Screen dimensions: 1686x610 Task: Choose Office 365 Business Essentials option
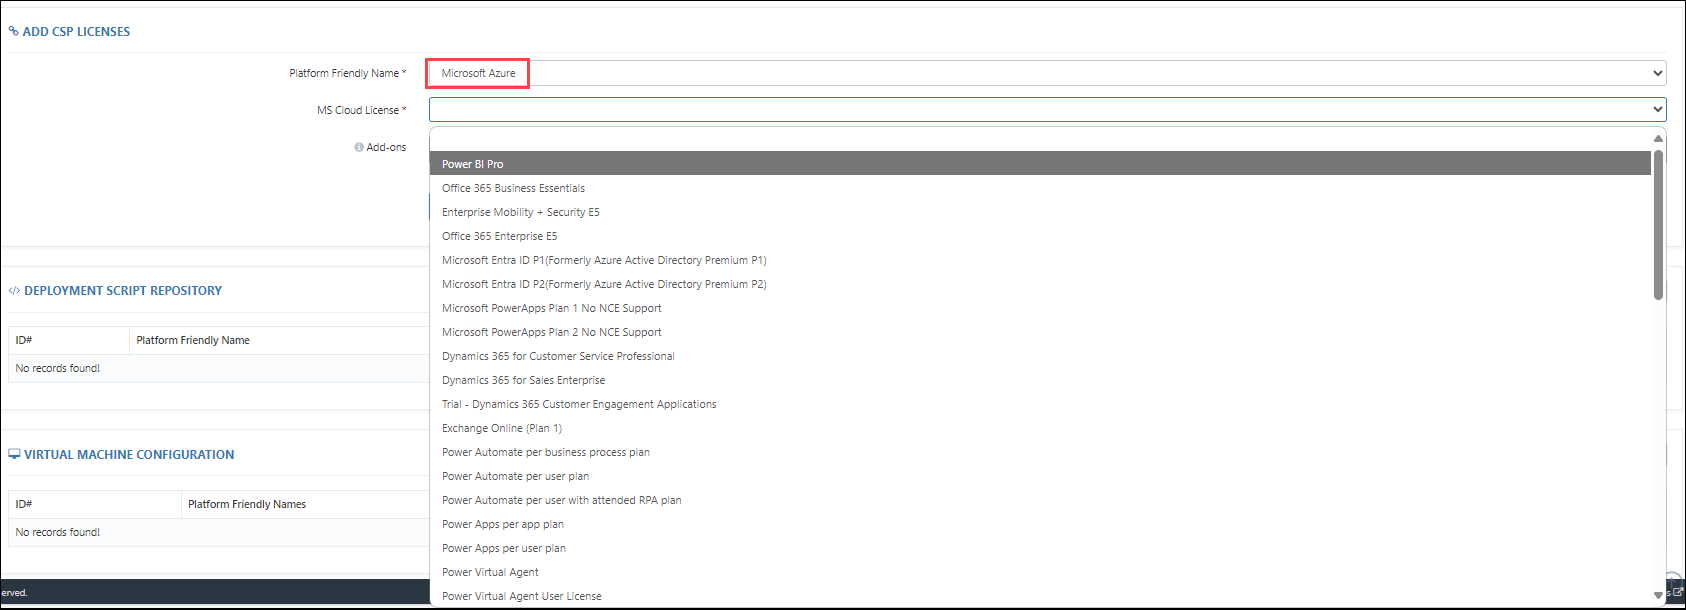point(1040,188)
